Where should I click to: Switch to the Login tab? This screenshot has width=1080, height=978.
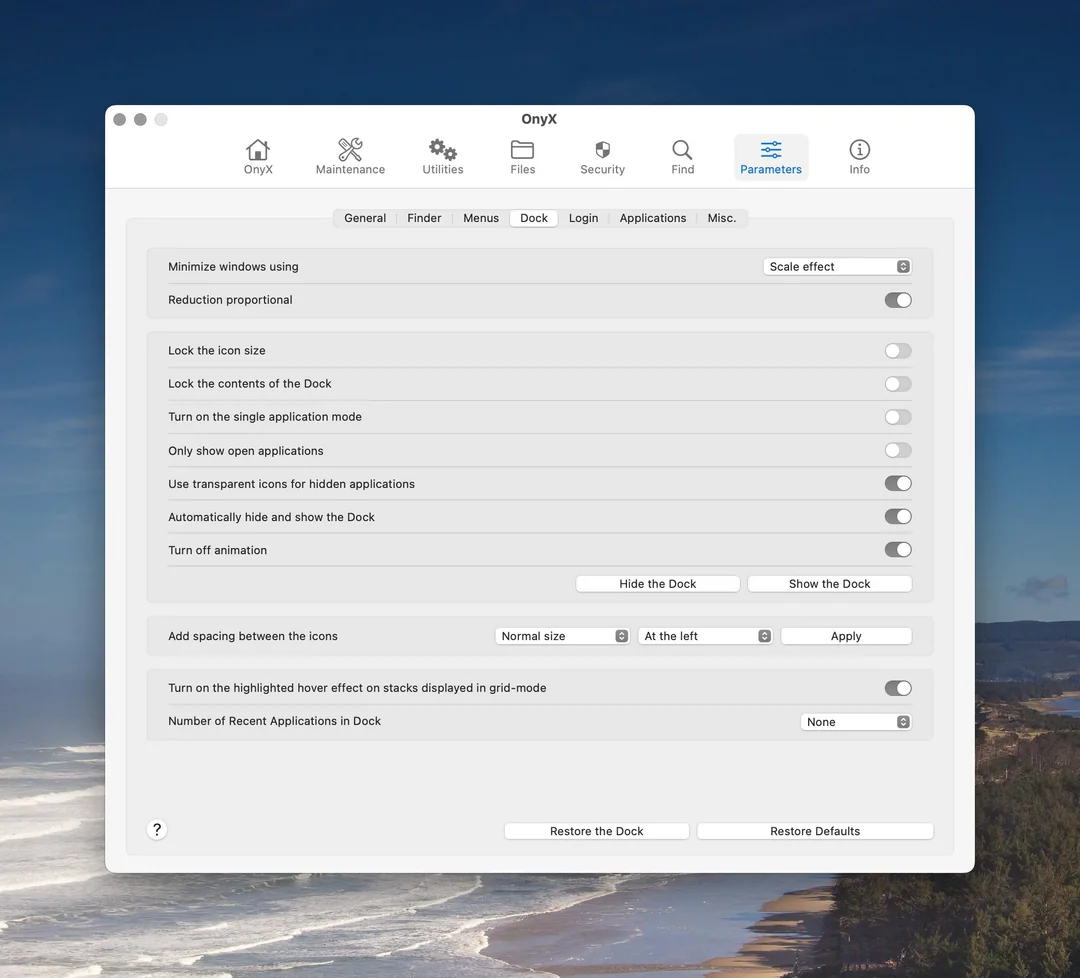[x=583, y=217]
